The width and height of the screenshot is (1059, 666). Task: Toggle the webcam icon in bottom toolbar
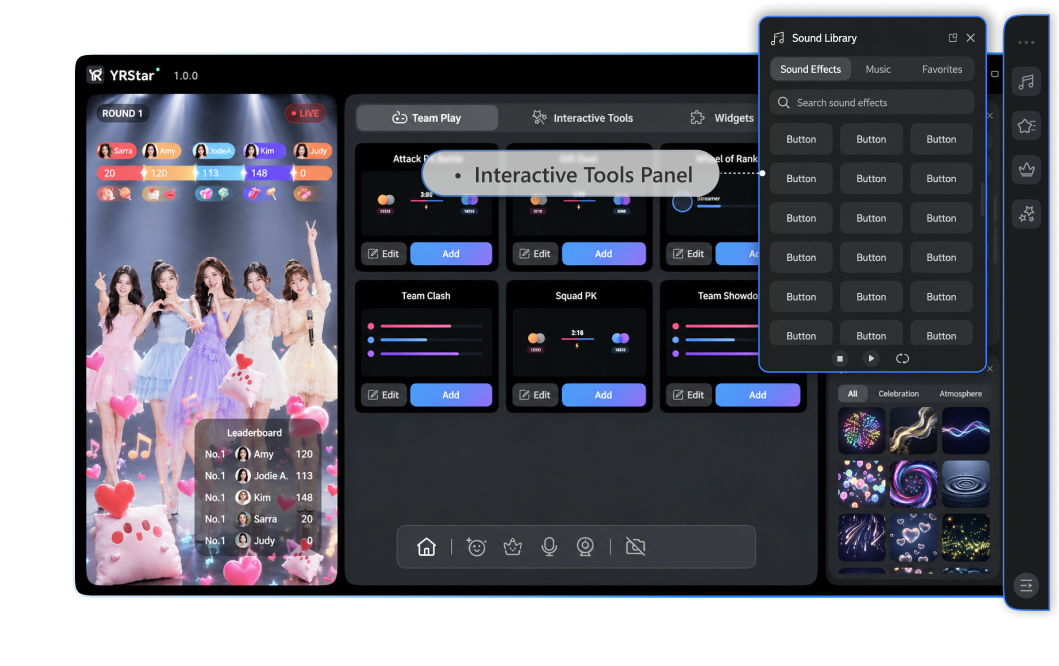point(585,546)
